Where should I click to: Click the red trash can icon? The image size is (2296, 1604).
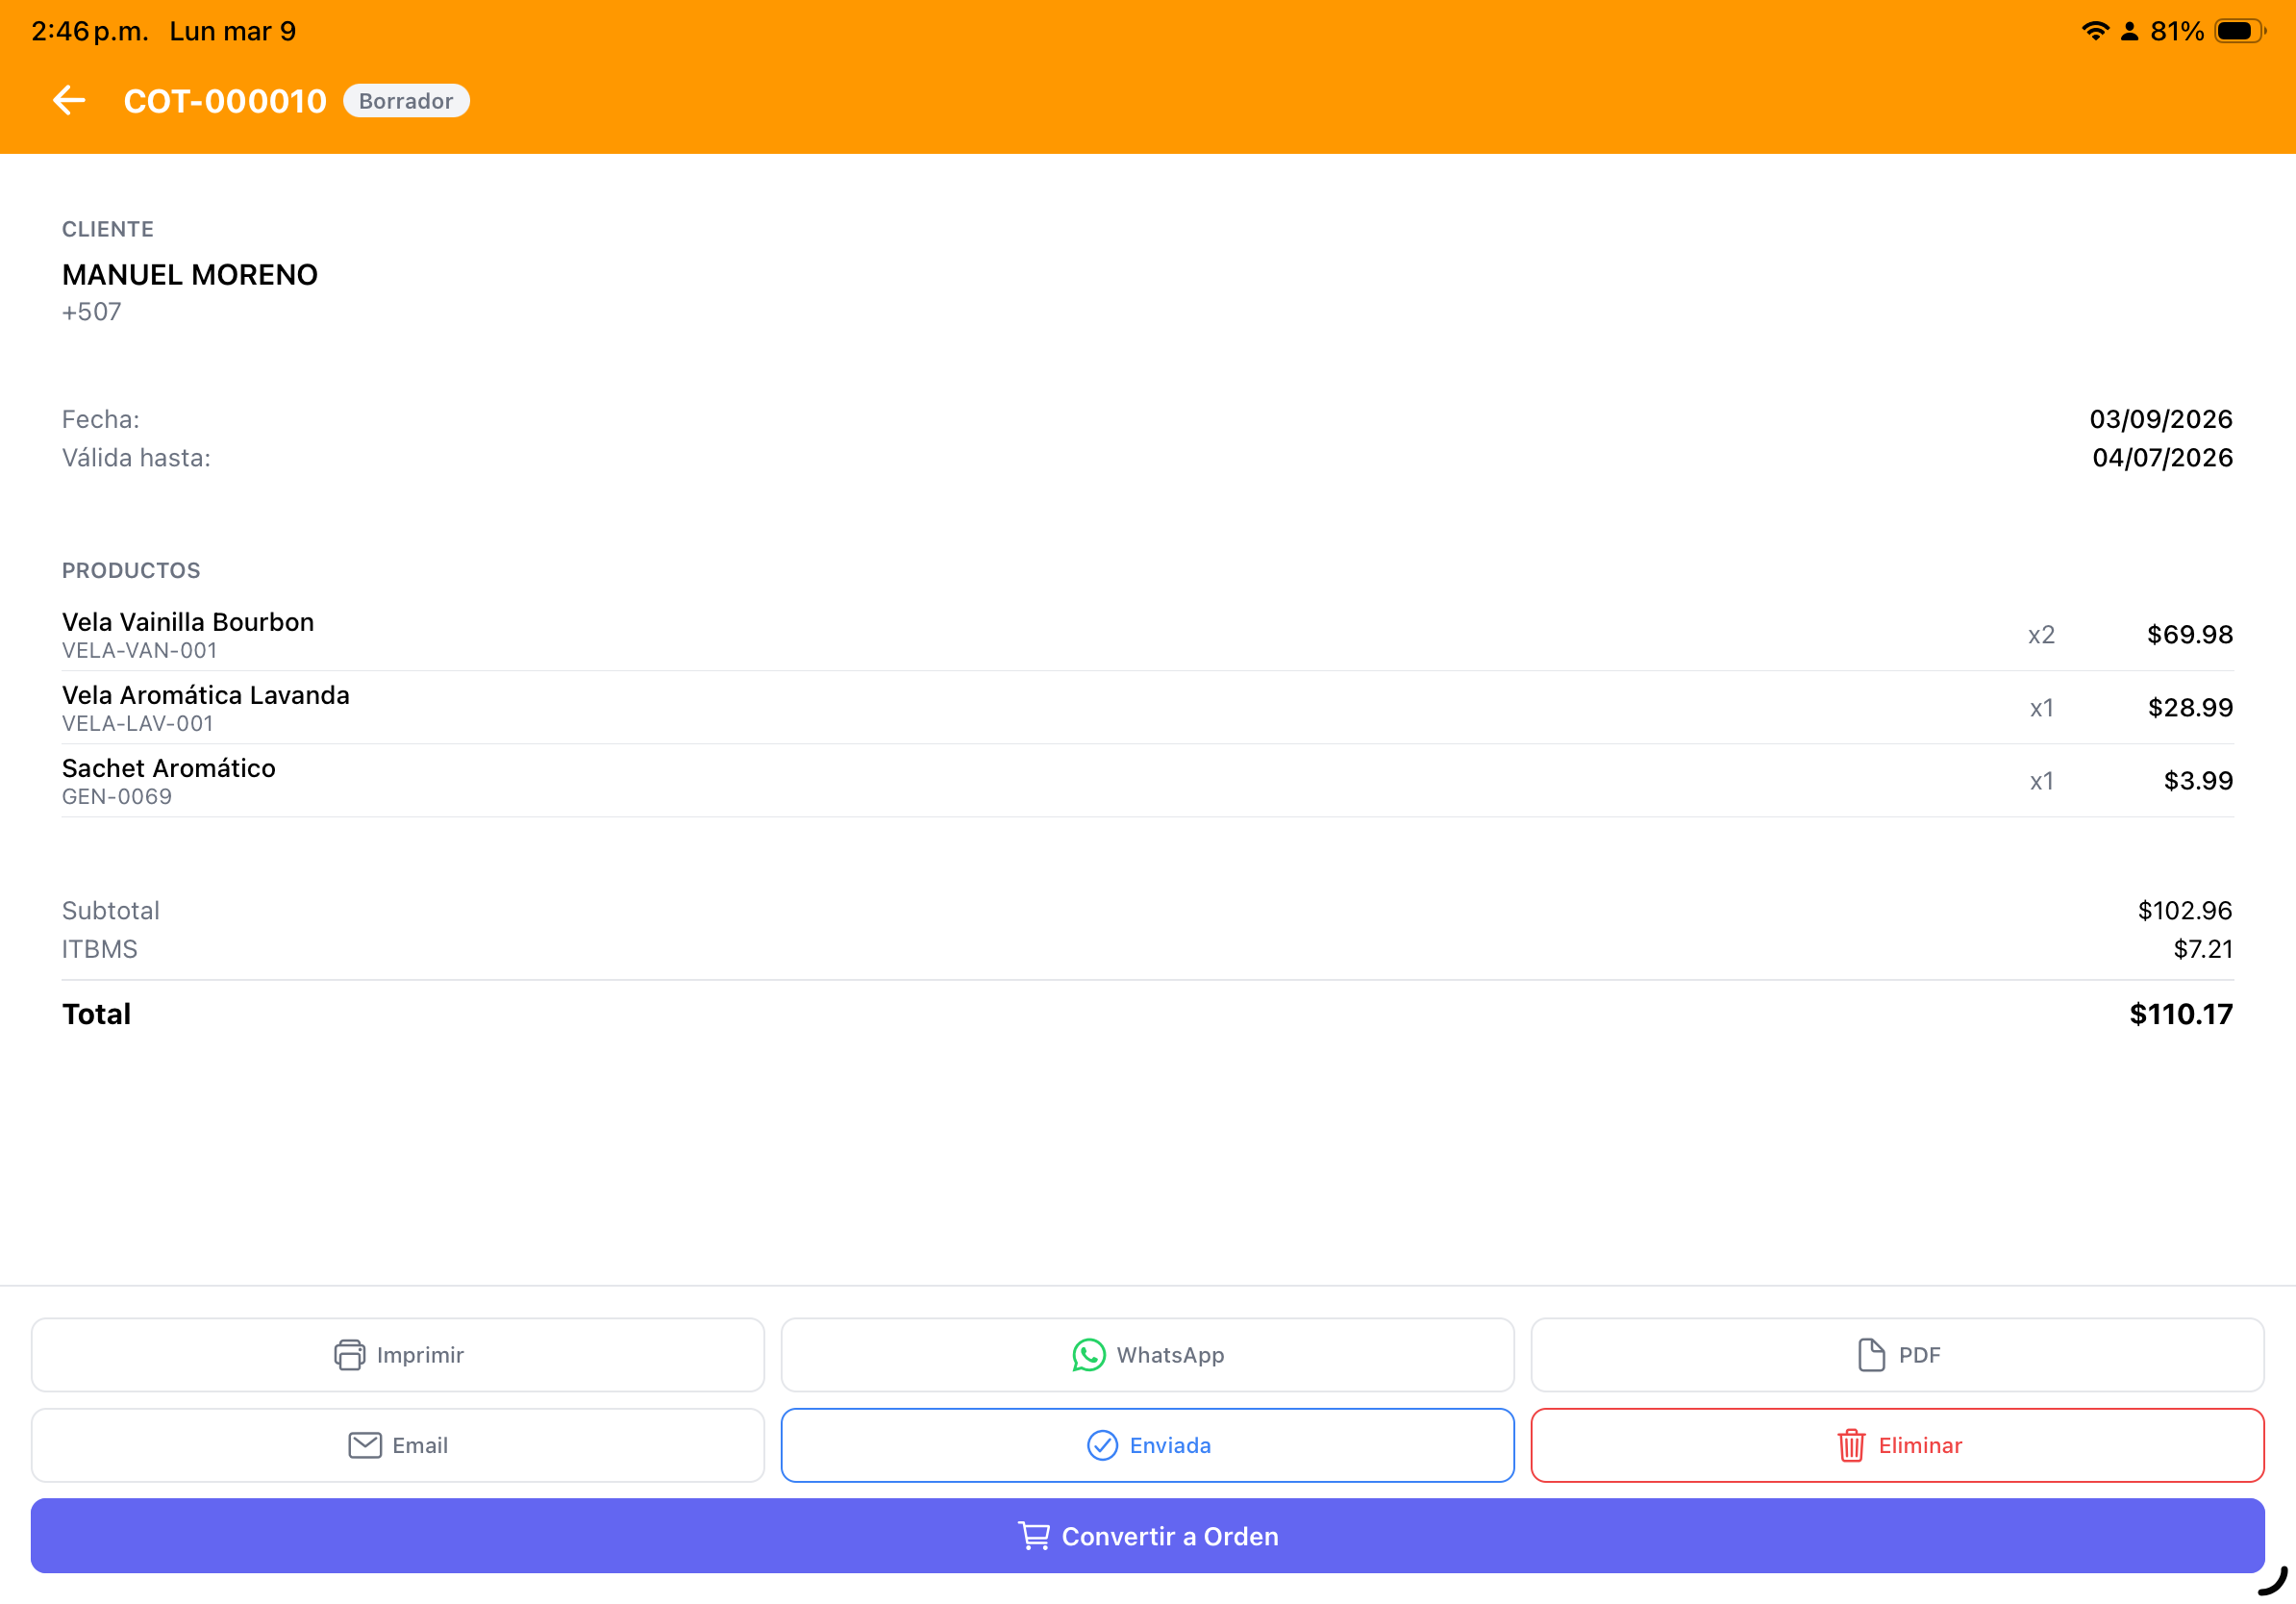pyautogui.click(x=1850, y=1445)
